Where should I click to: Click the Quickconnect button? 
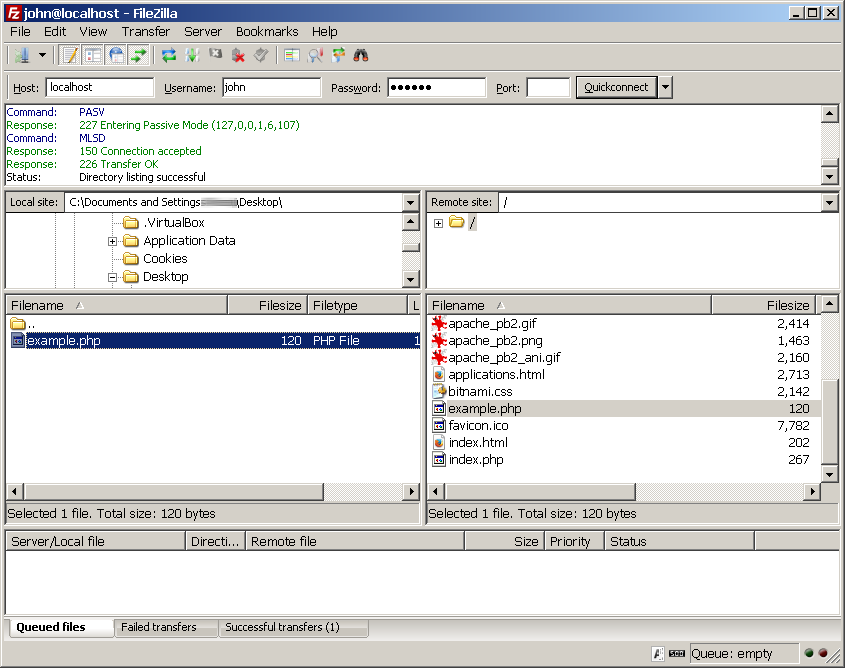pos(616,88)
